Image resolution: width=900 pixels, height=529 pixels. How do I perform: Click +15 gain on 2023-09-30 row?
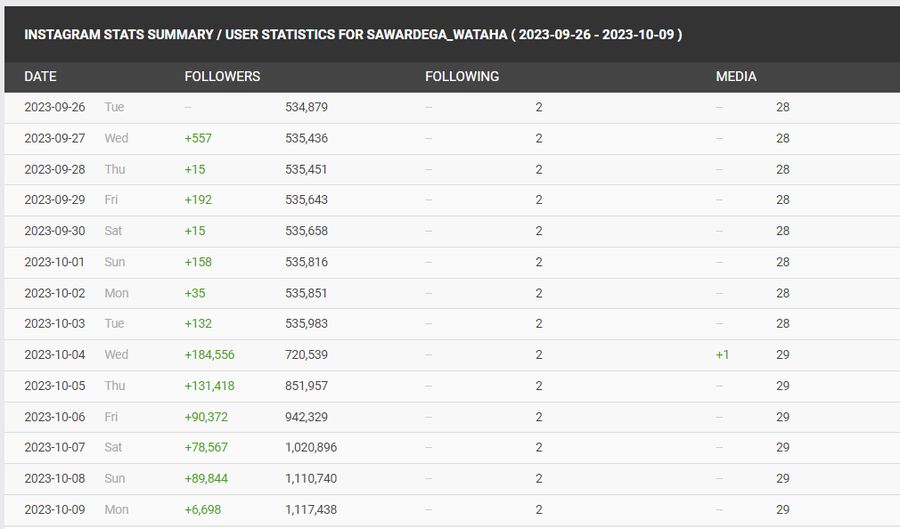pos(195,231)
